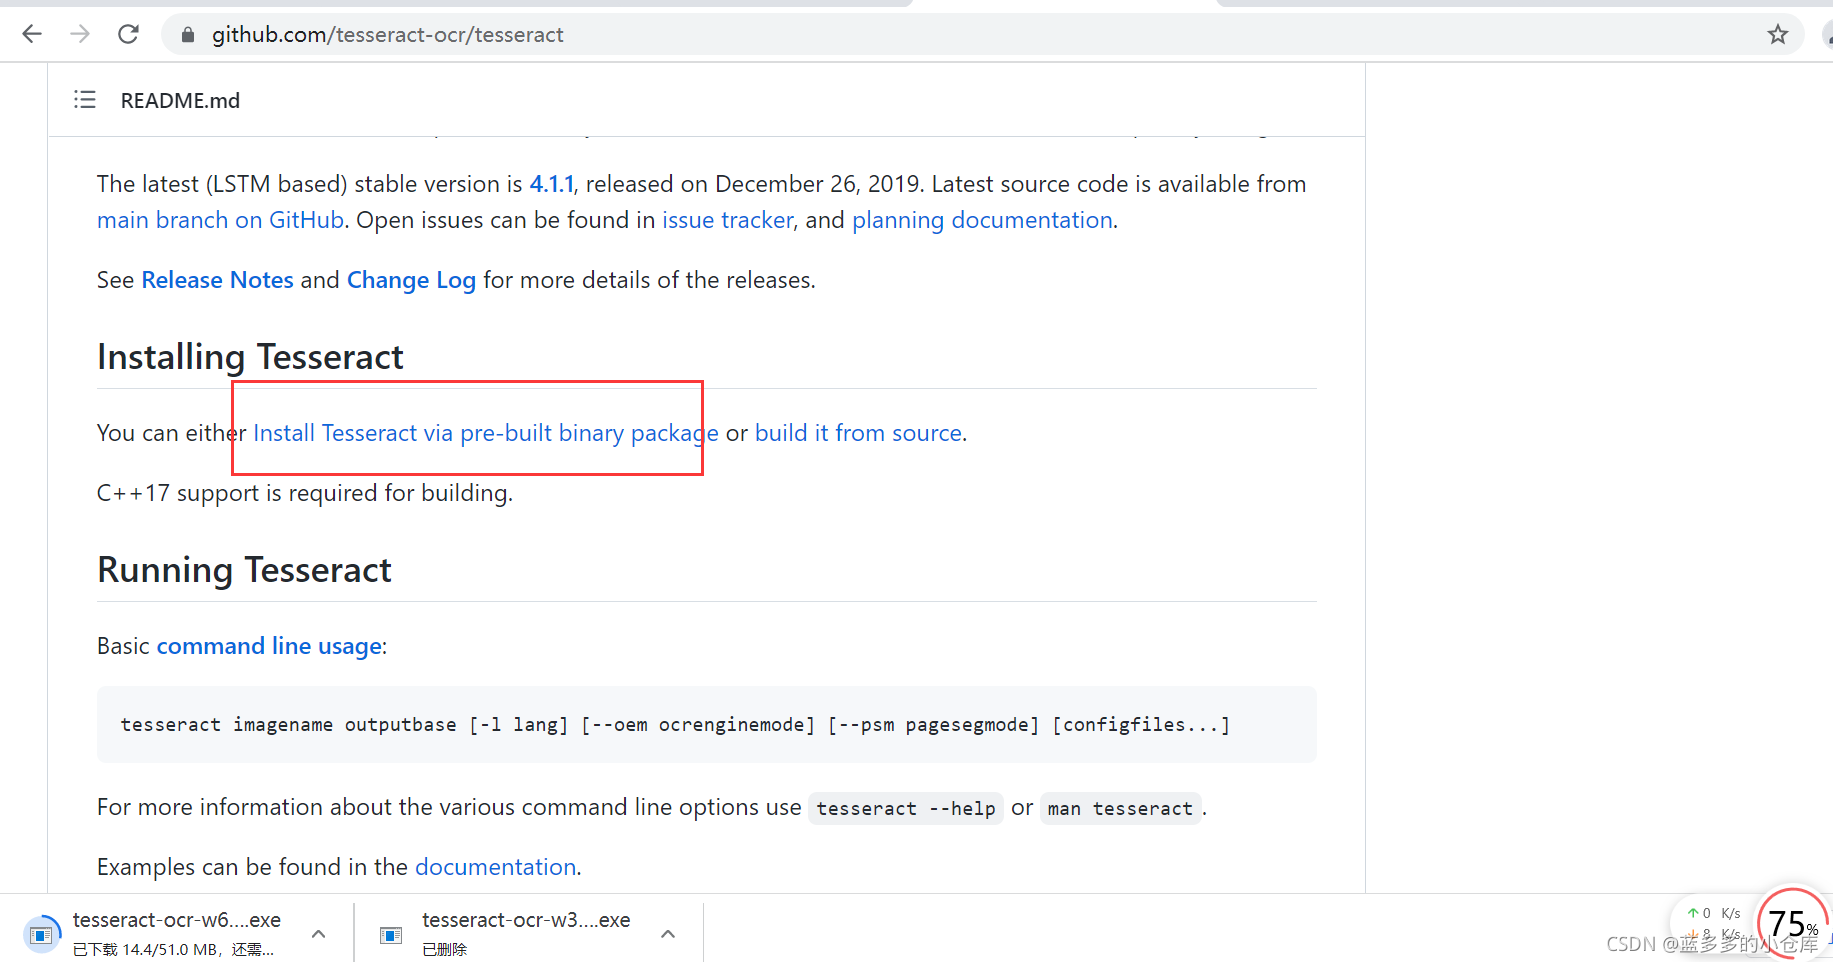The height and width of the screenshot is (962, 1833).
Task: Open the documentation examples link
Action: point(496,867)
